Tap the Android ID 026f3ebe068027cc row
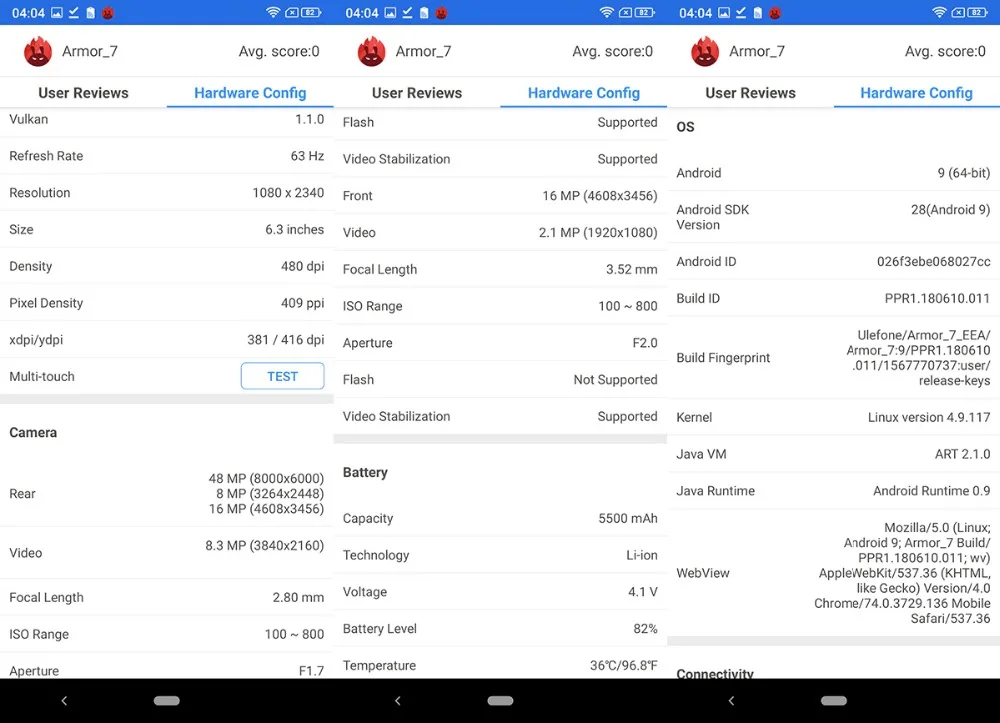Viewport: 1000px width, 723px height. [834, 261]
